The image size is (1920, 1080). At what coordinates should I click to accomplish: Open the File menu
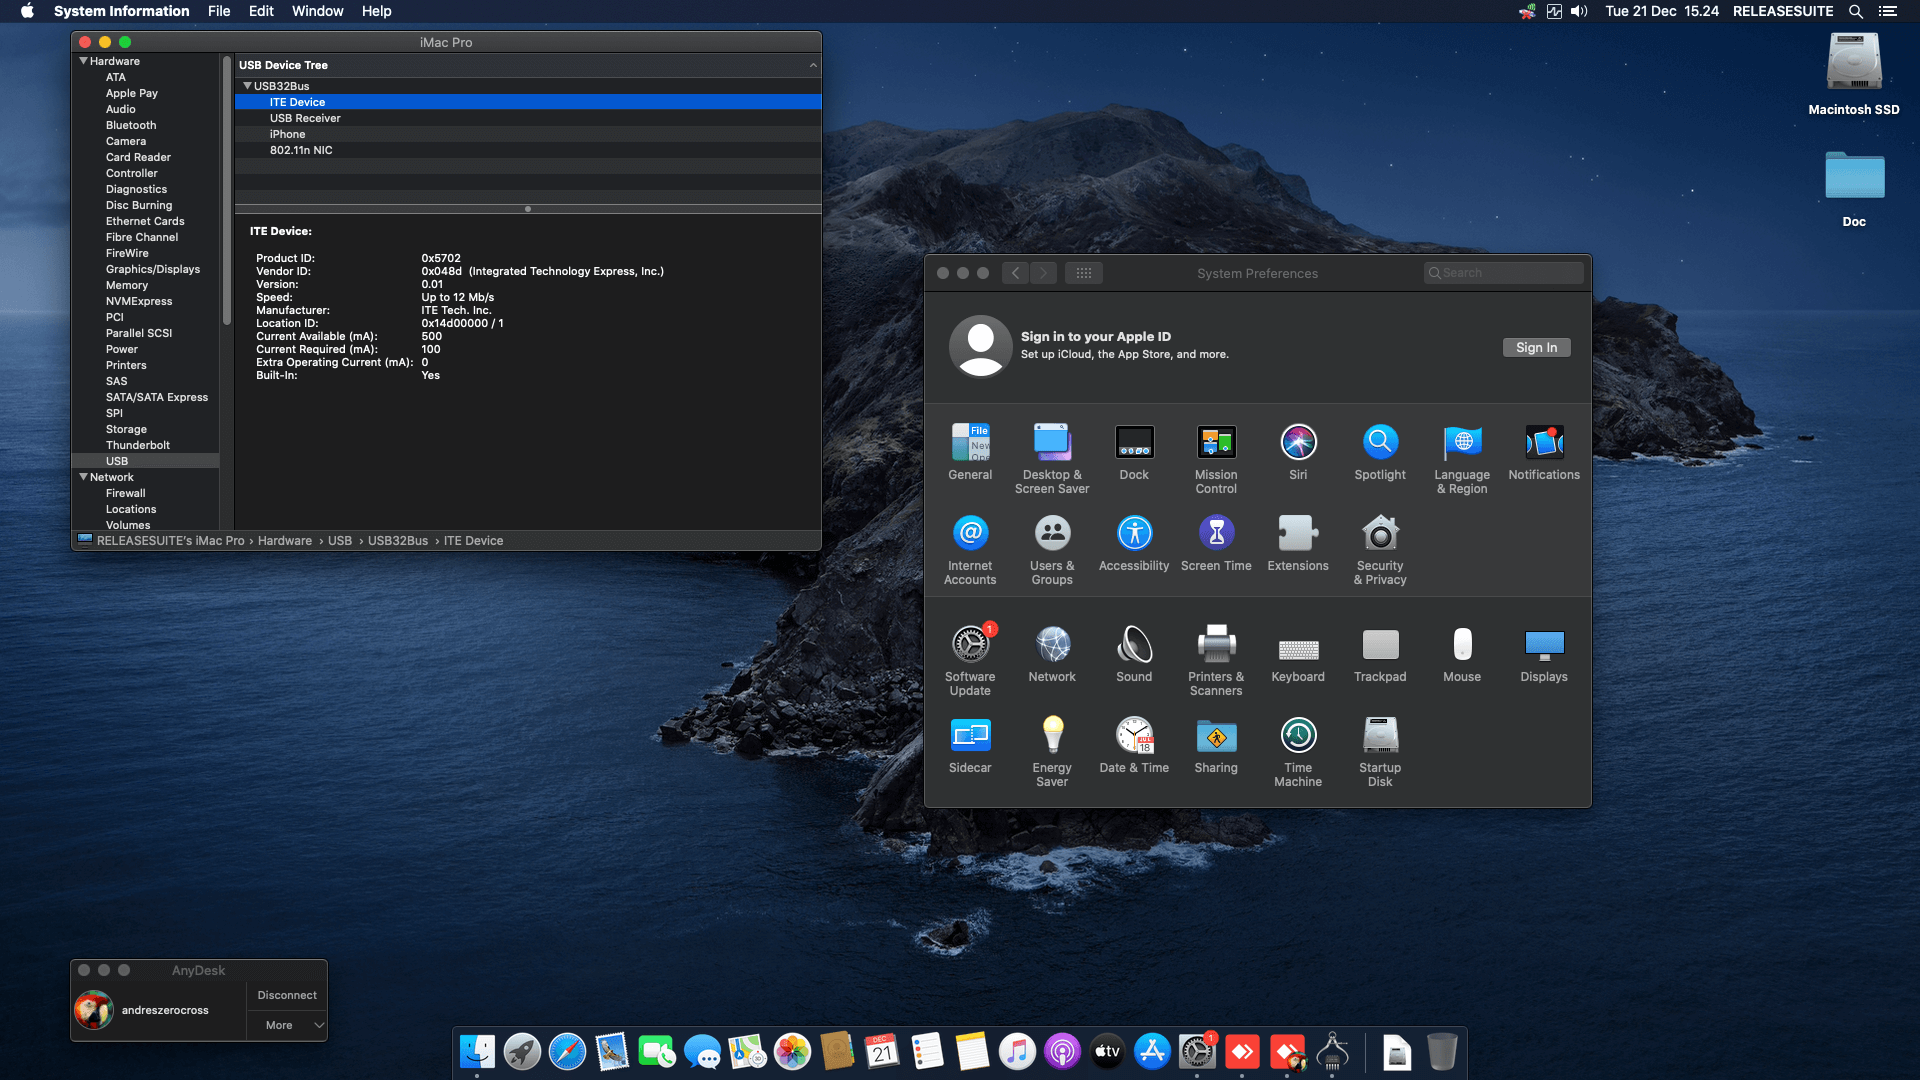[x=219, y=11]
